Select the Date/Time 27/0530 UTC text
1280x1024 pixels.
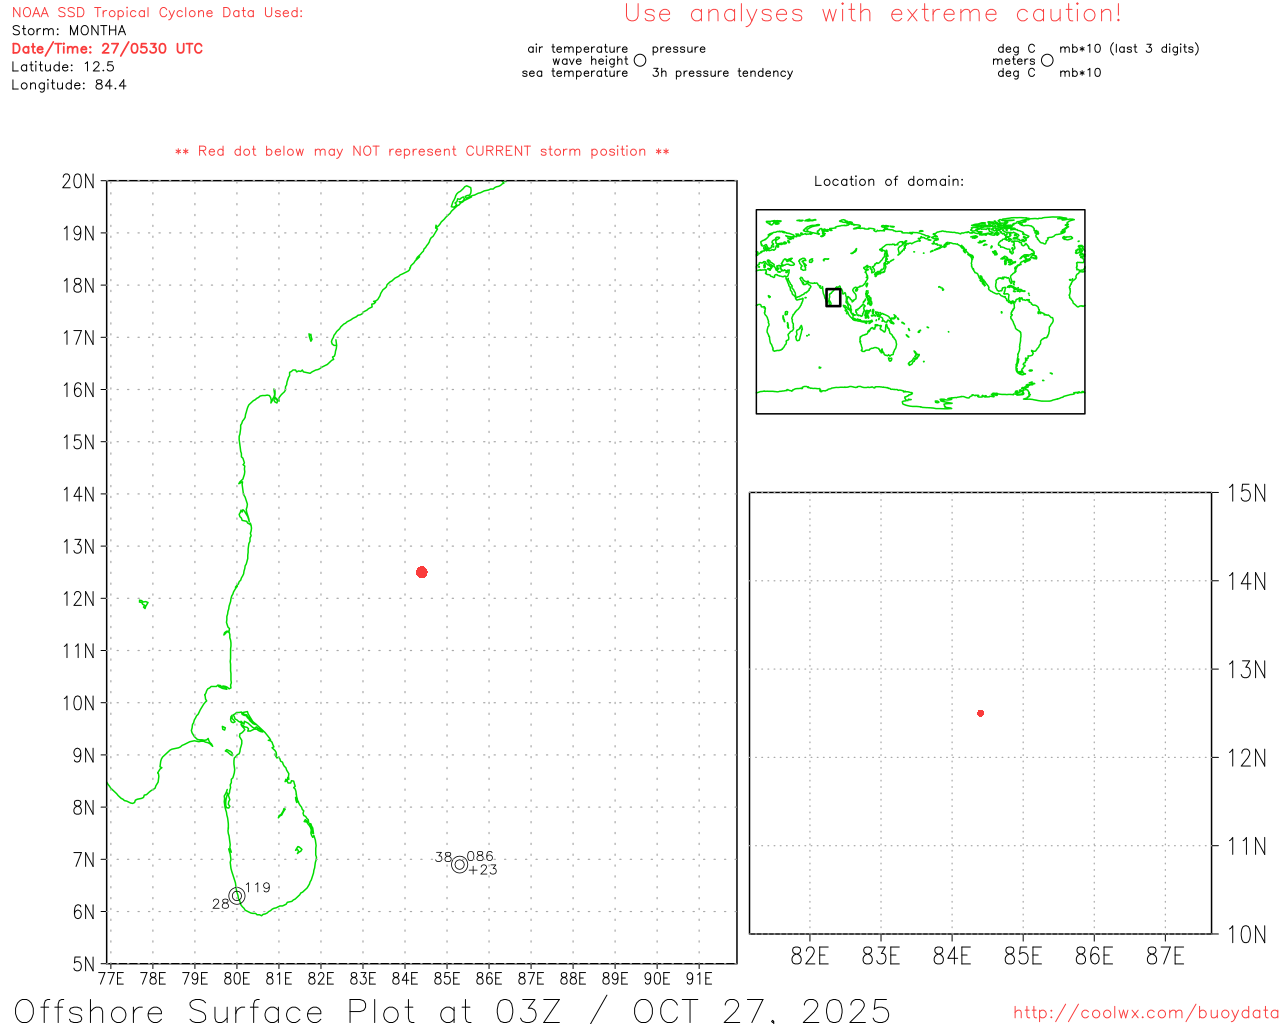click(107, 49)
